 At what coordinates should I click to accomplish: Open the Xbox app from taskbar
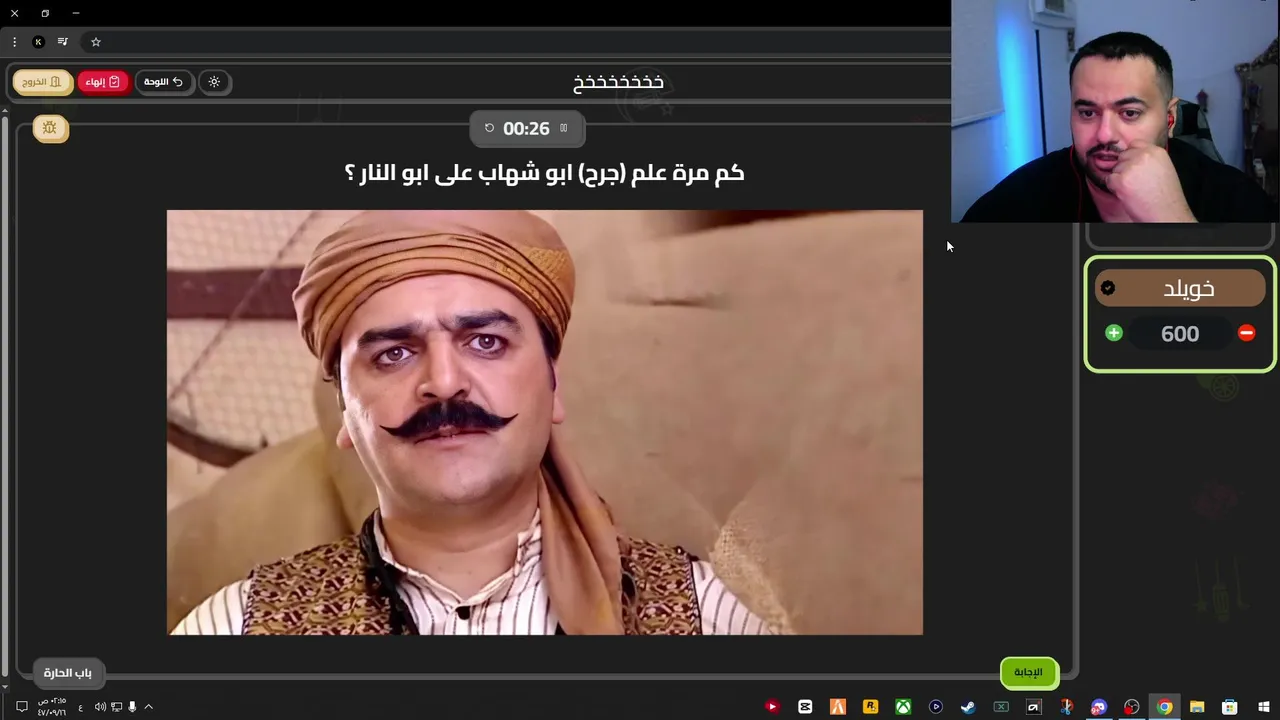coord(903,707)
